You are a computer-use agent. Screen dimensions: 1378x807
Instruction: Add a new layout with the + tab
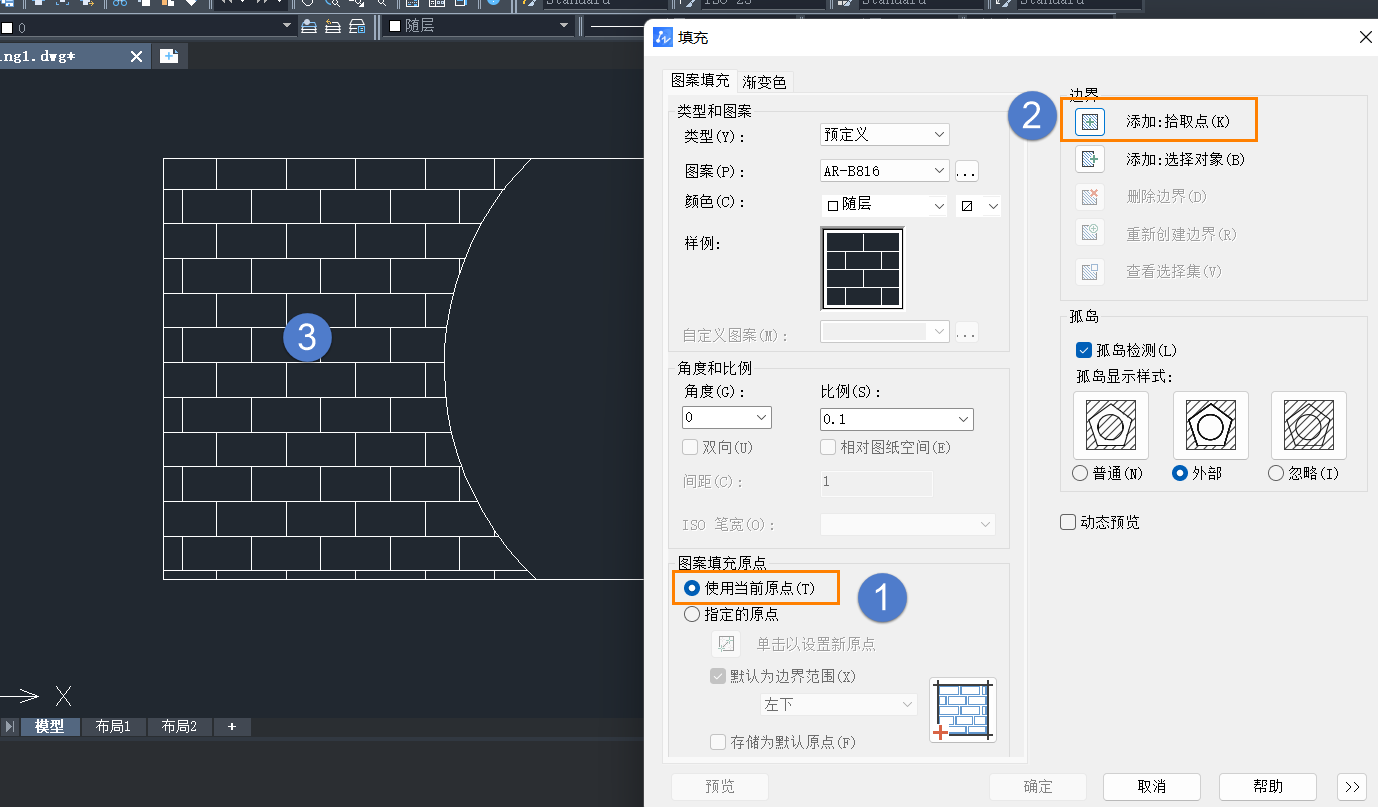click(x=232, y=727)
